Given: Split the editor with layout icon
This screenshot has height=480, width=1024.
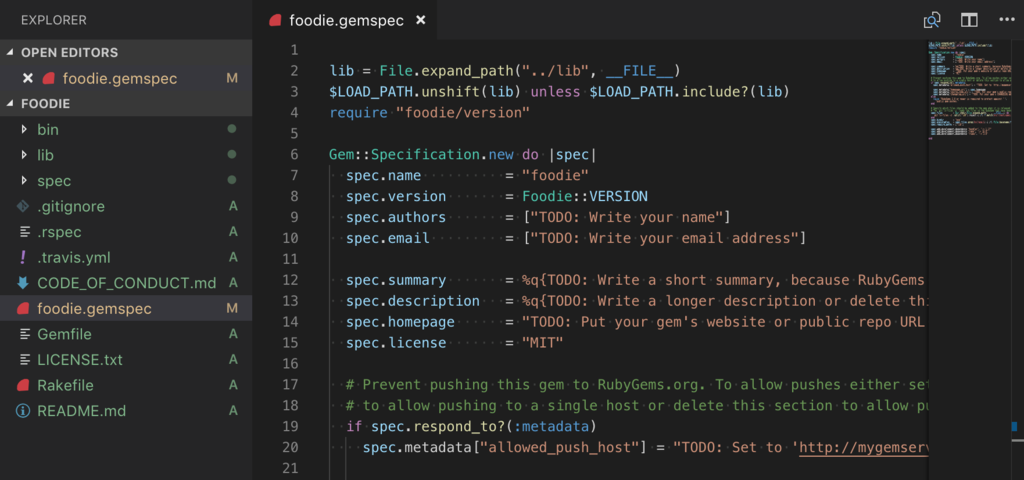Looking at the screenshot, I should tap(969, 20).
